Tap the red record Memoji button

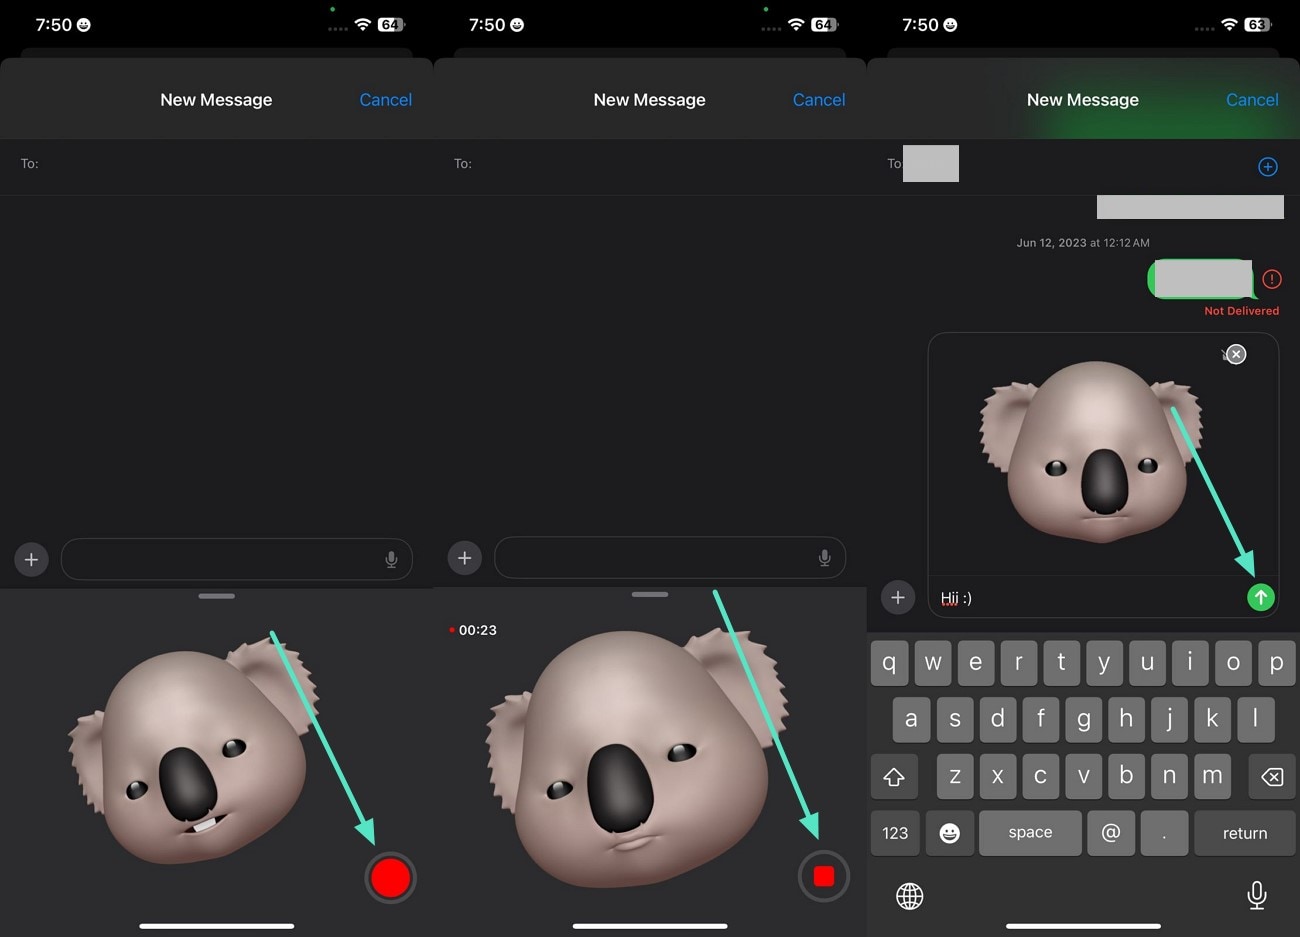[x=390, y=878]
